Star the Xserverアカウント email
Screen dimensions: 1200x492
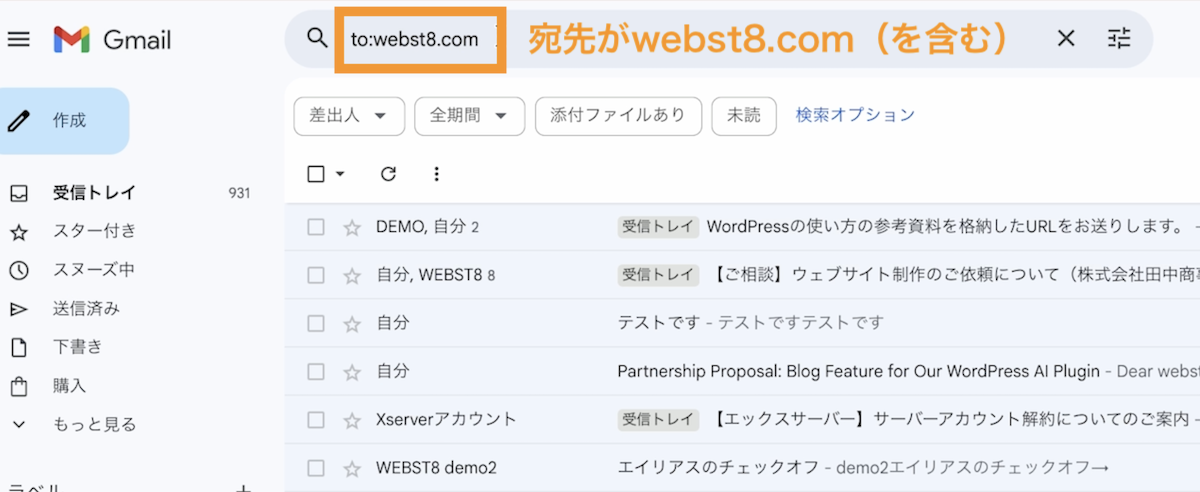pyautogui.click(x=351, y=419)
